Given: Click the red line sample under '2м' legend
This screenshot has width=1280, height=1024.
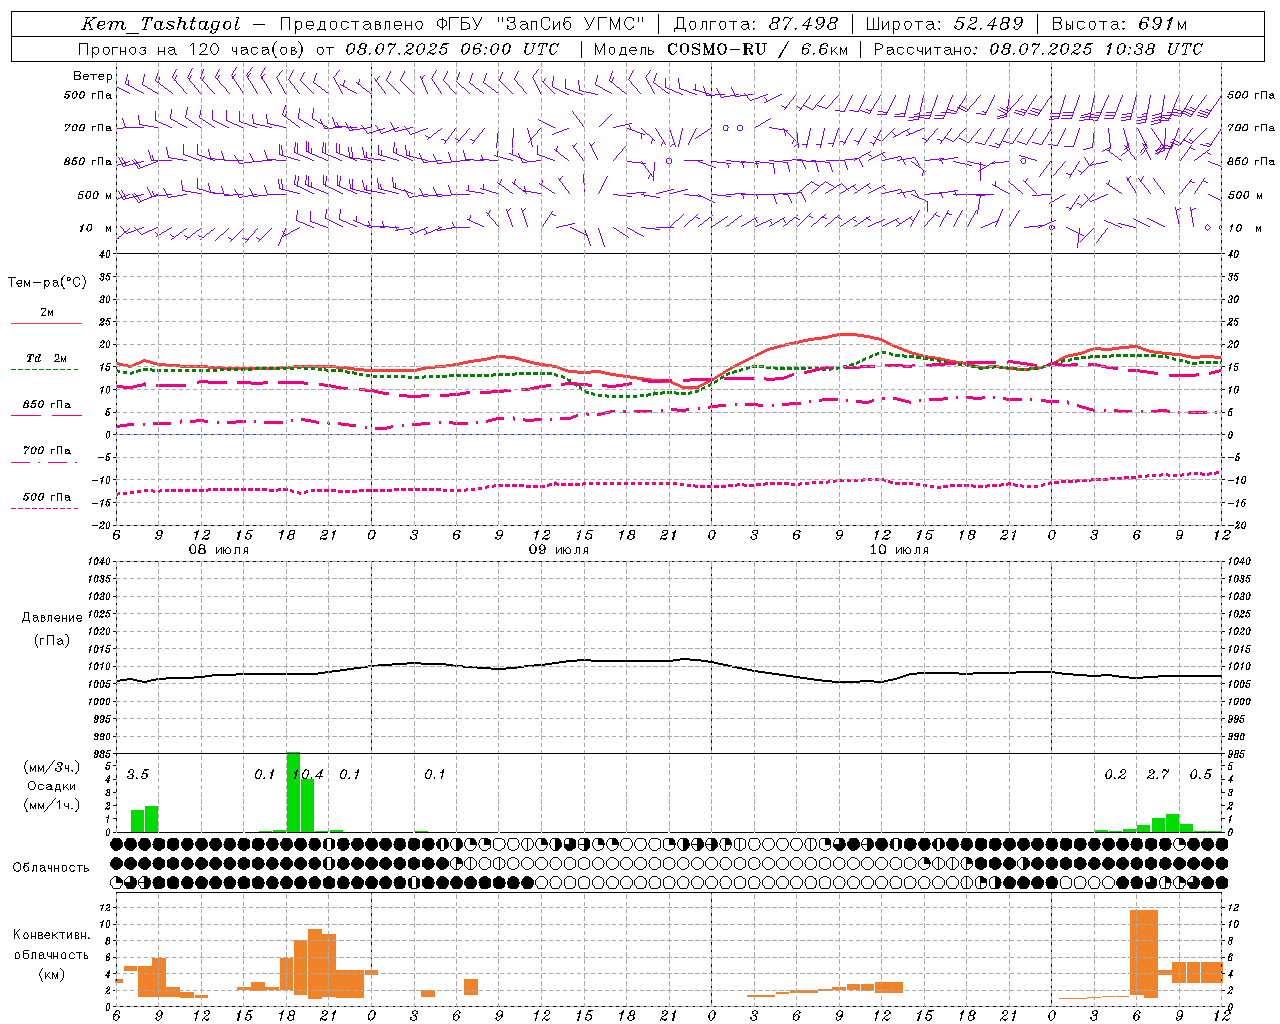Looking at the screenshot, I should [46, 324].
